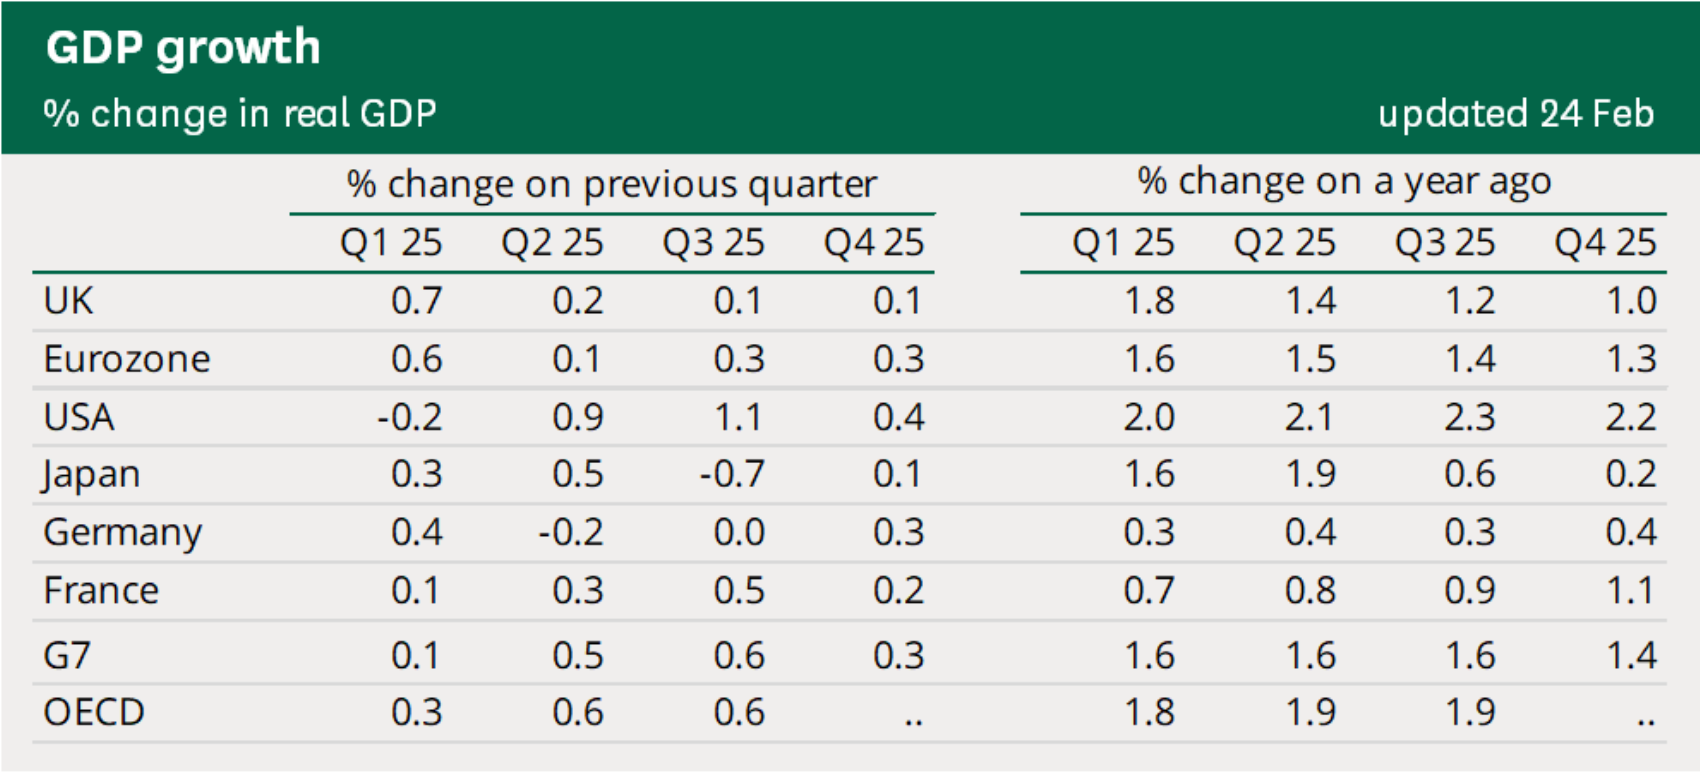
Task: Select '% change on a year ago' header
Action: pyautogui.click(x=1344, y=182)
